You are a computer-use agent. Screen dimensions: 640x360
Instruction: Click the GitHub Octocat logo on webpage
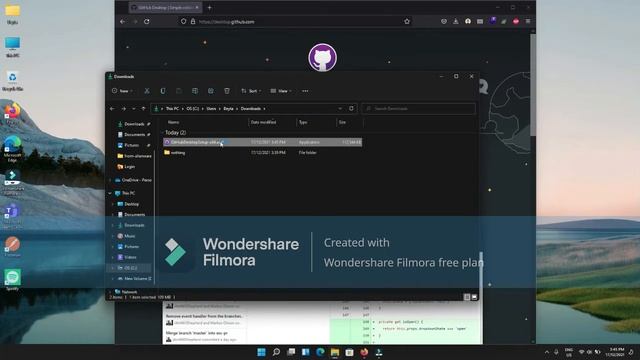point(322,58)
